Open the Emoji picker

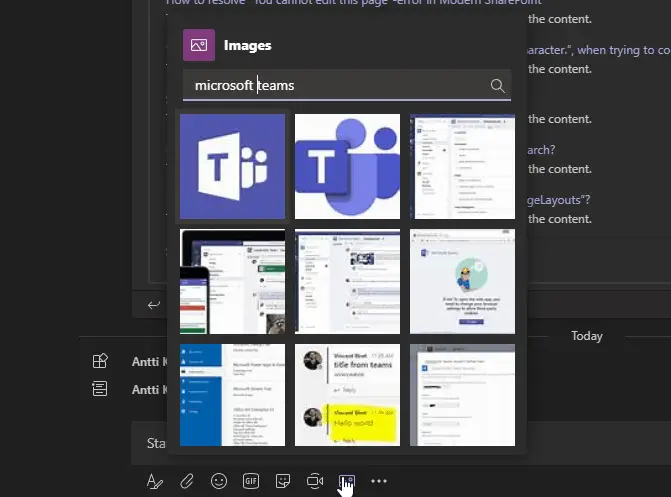(219, 481)
